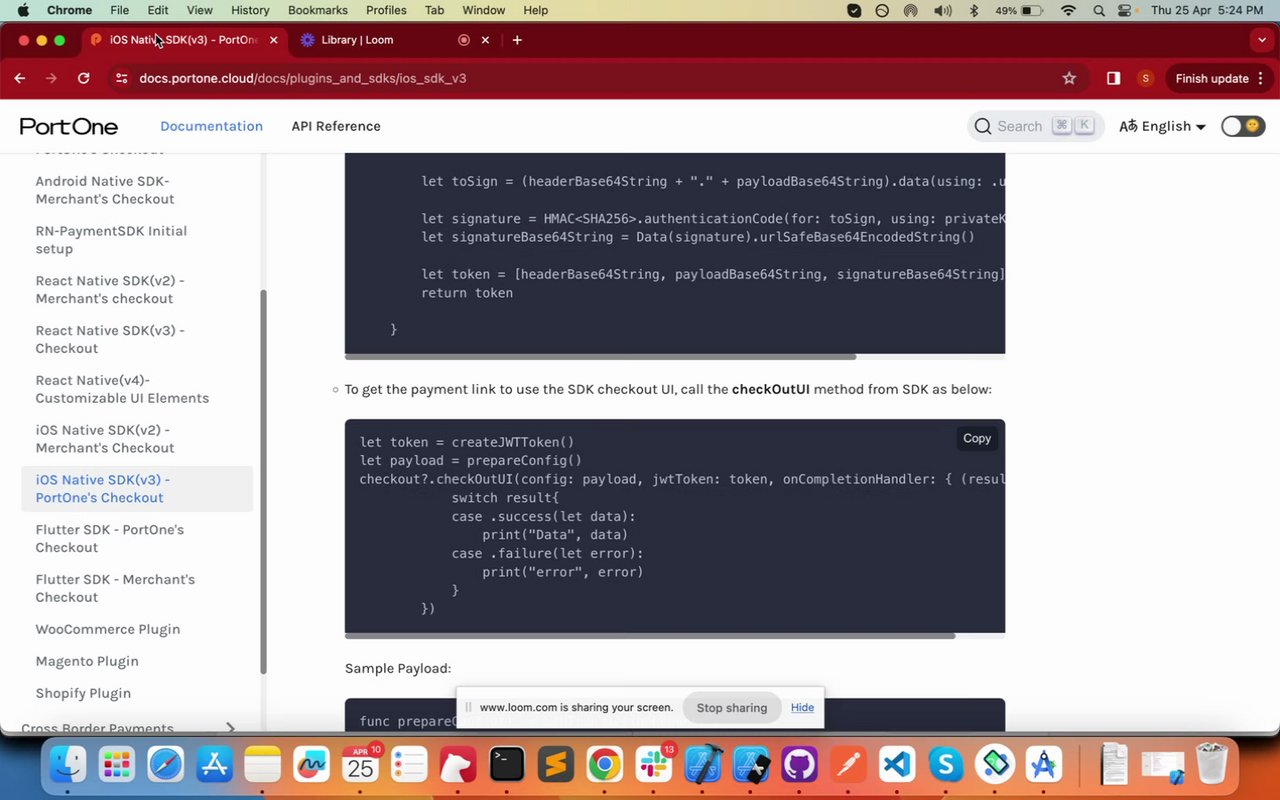
Task: Open Launchpad from the dock
Action: (117, 766)
